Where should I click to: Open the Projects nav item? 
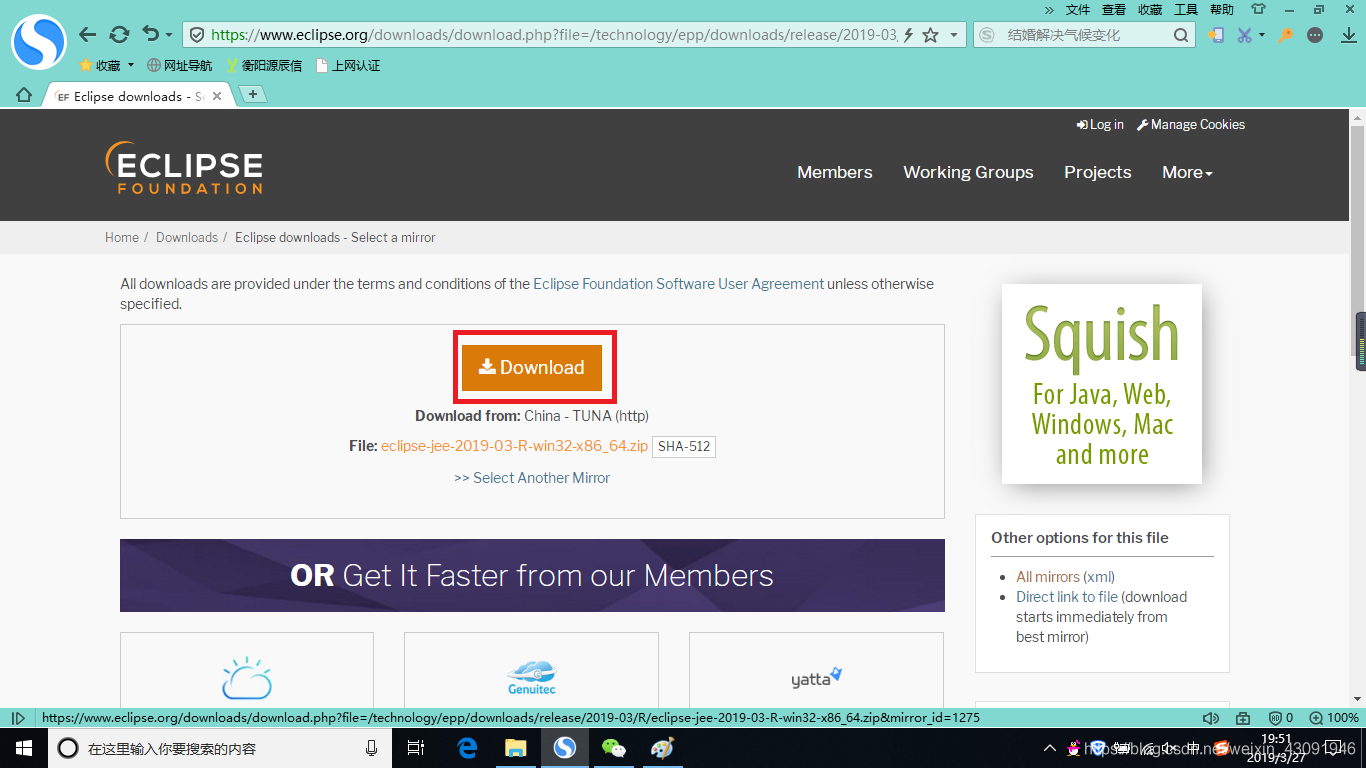point(1098,172)
